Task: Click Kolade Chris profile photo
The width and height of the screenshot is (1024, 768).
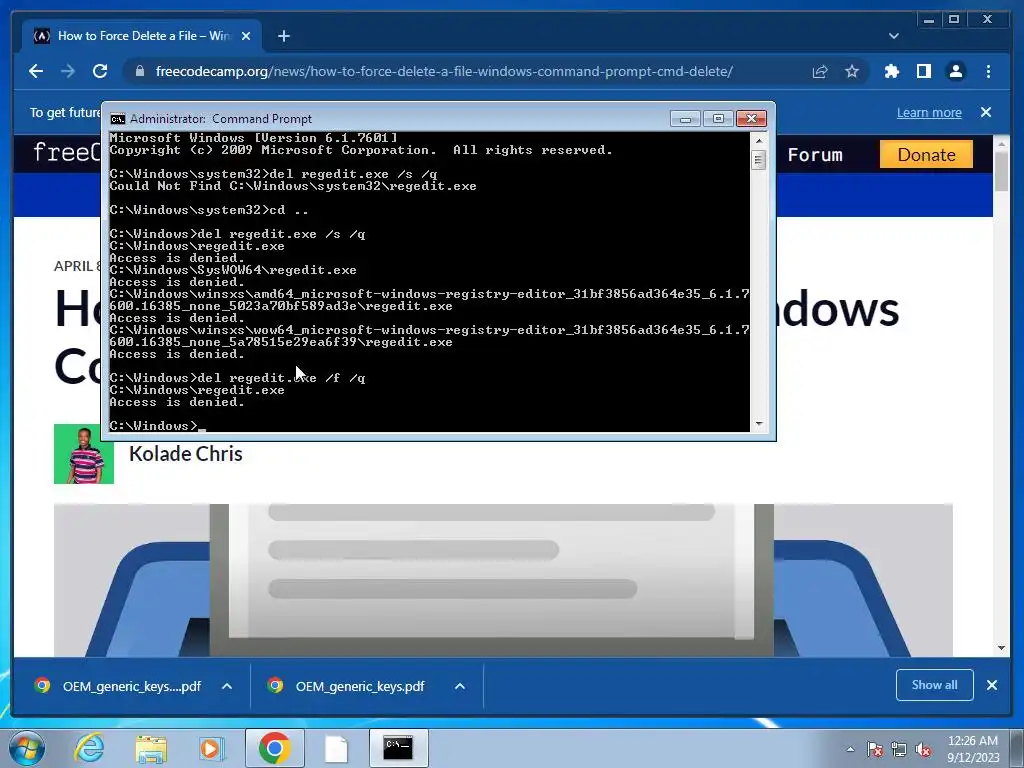Action: click(84, 454)
